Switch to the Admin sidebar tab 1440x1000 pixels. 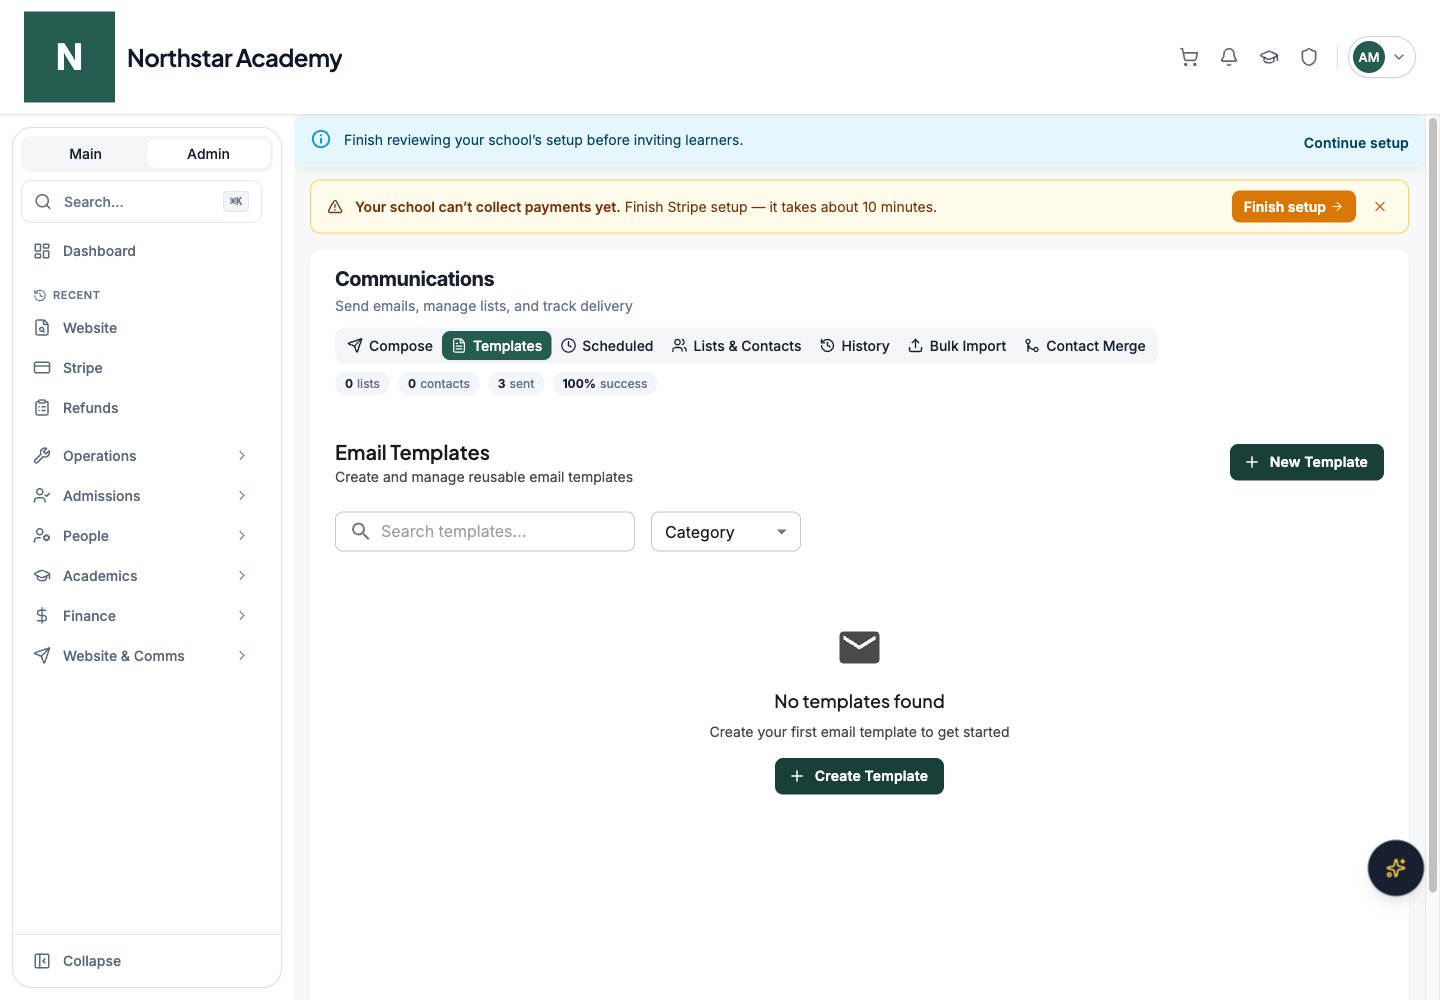coord(208,154)
